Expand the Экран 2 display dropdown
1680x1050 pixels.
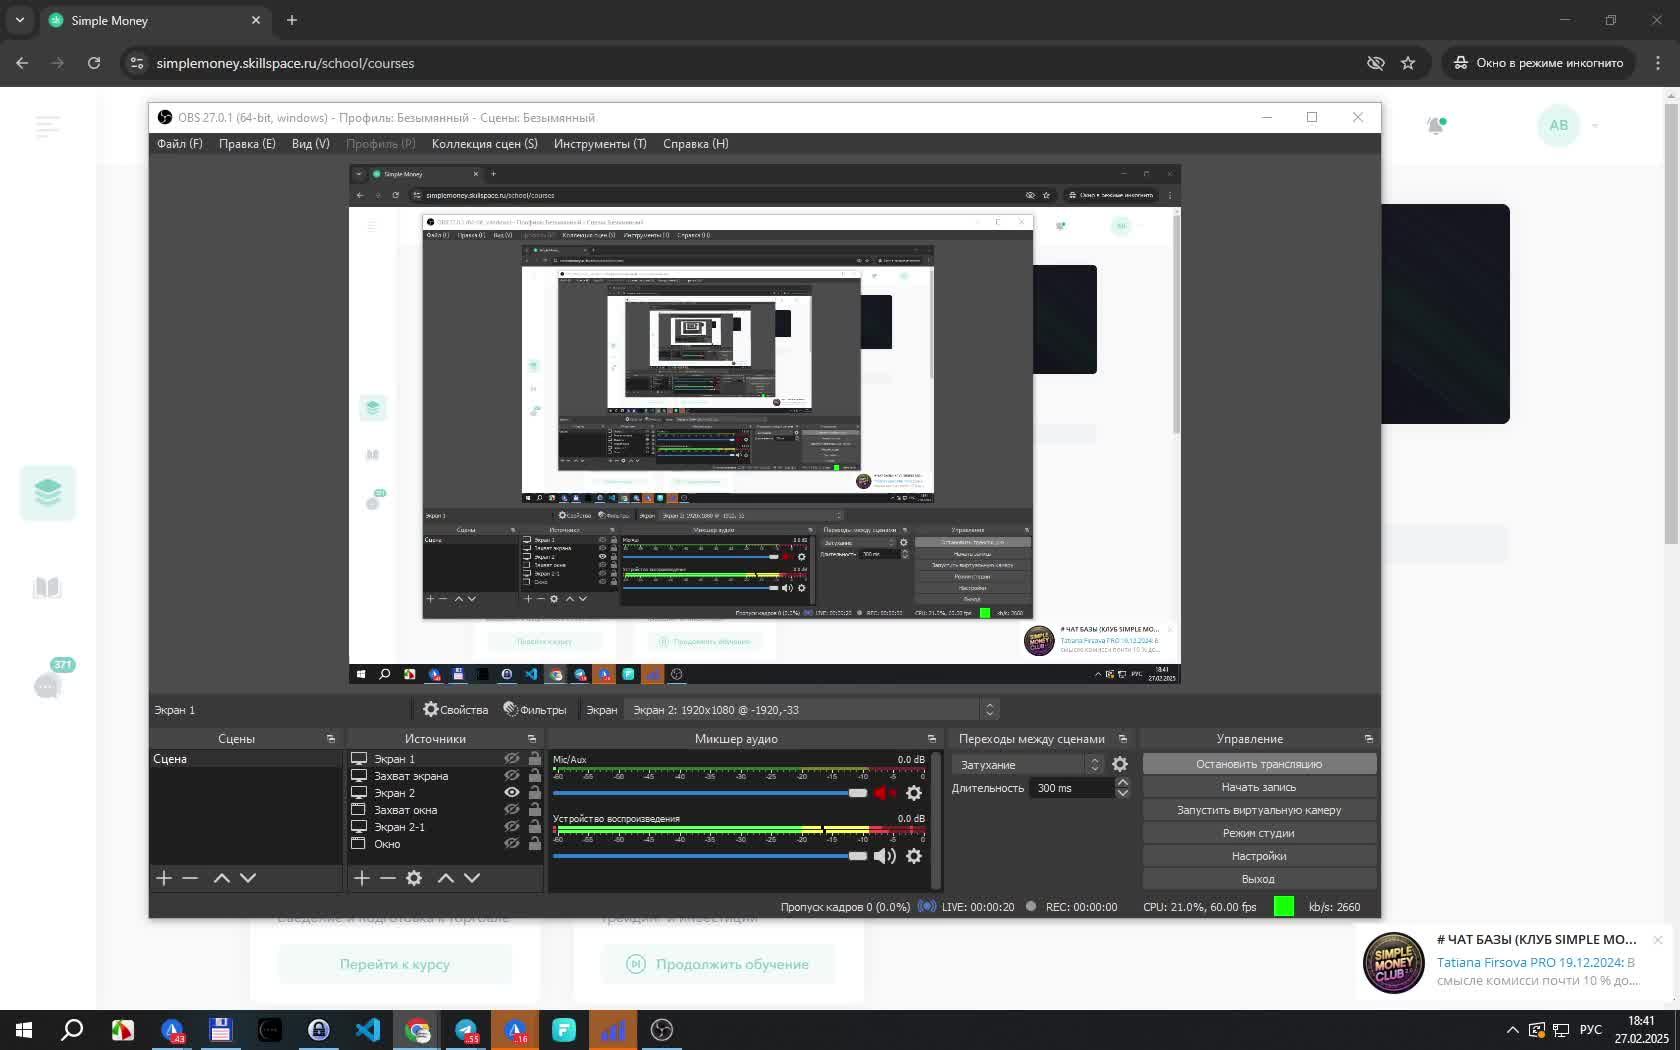(x=811, y=710)
